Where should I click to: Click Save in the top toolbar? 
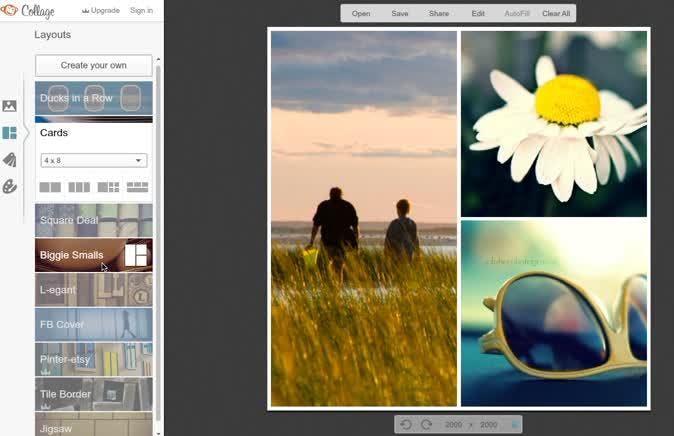coord(400,14)
